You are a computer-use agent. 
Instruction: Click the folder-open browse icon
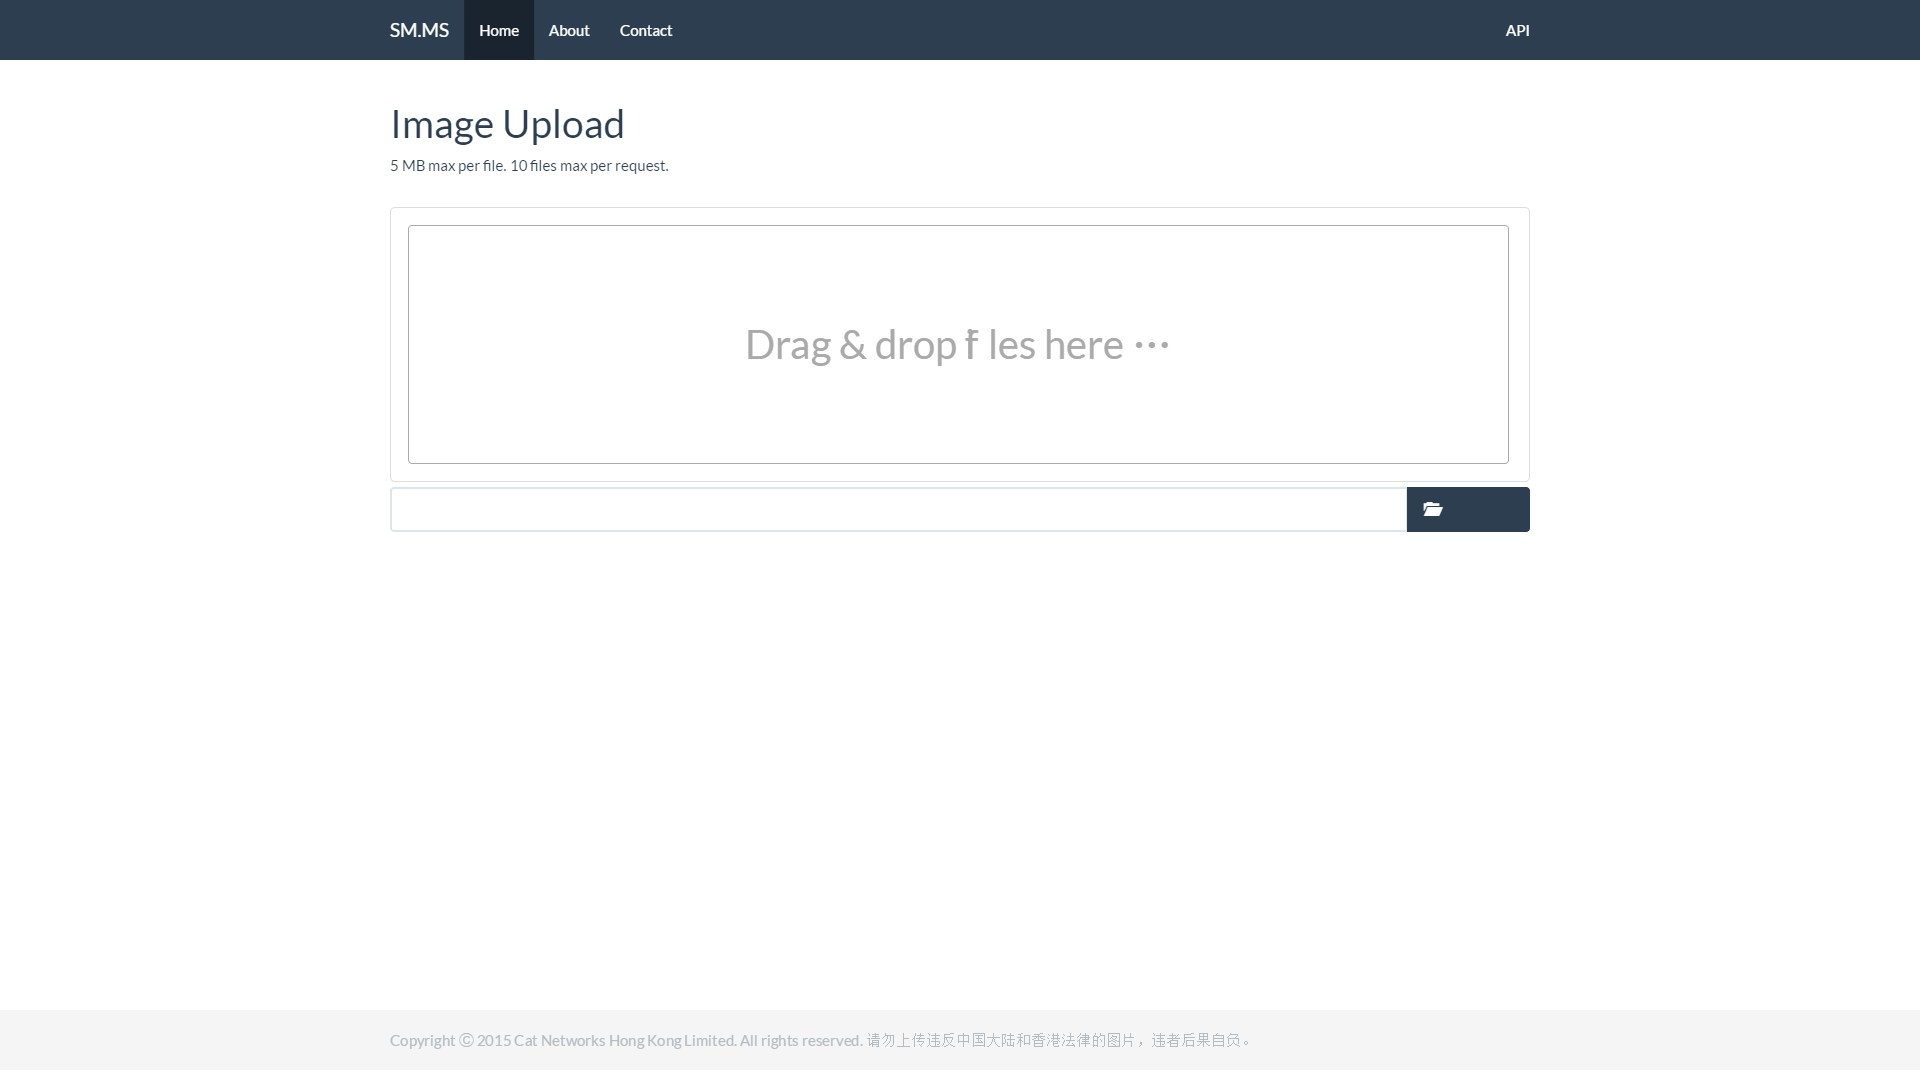[1432, 510]
